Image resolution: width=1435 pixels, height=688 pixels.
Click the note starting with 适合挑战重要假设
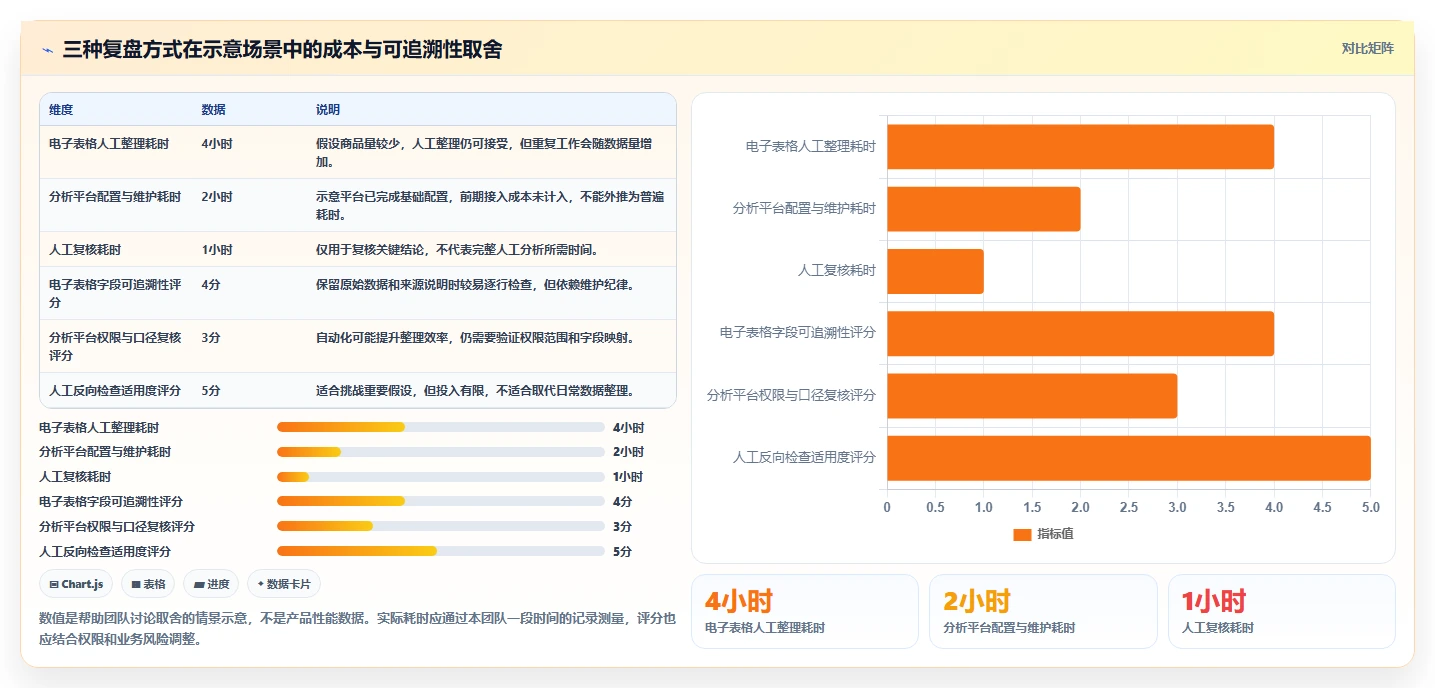pyautogui.click(x=475, y=390)
